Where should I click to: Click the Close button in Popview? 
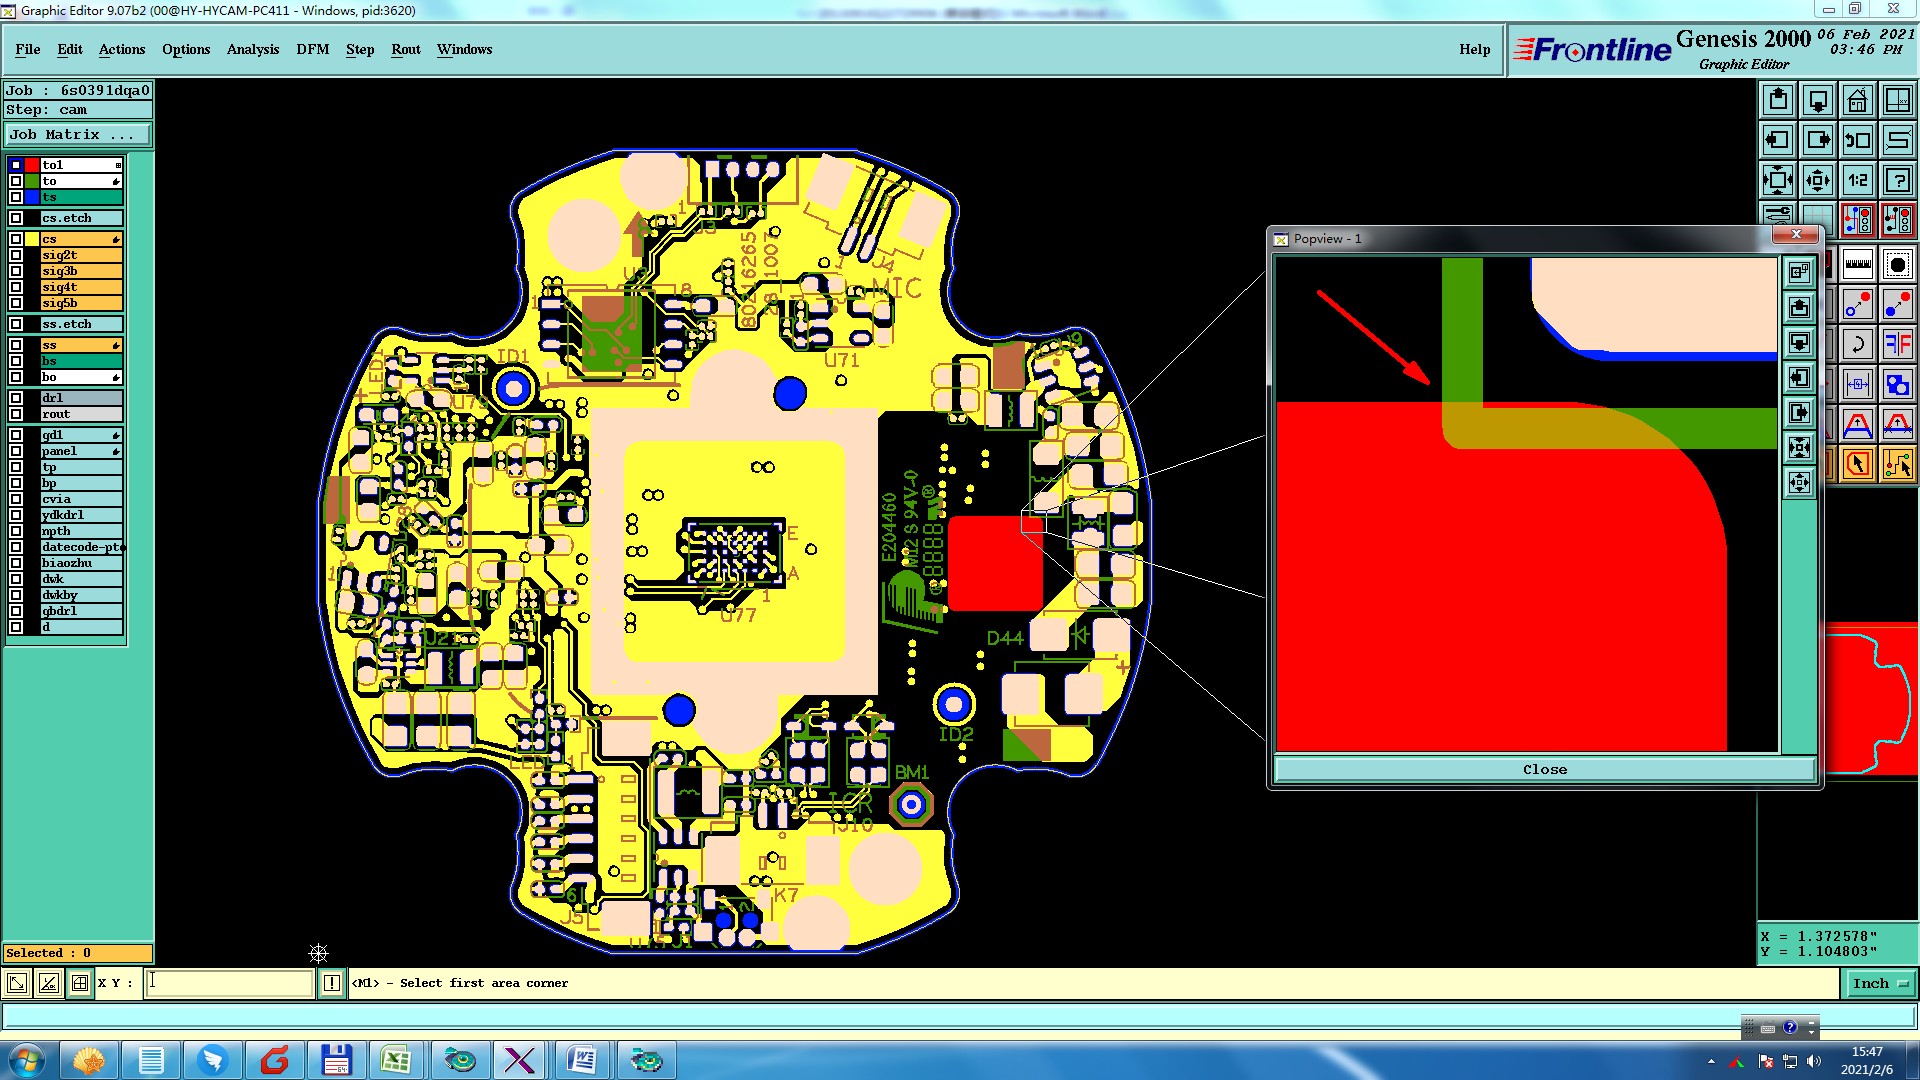click(1544, 769)
